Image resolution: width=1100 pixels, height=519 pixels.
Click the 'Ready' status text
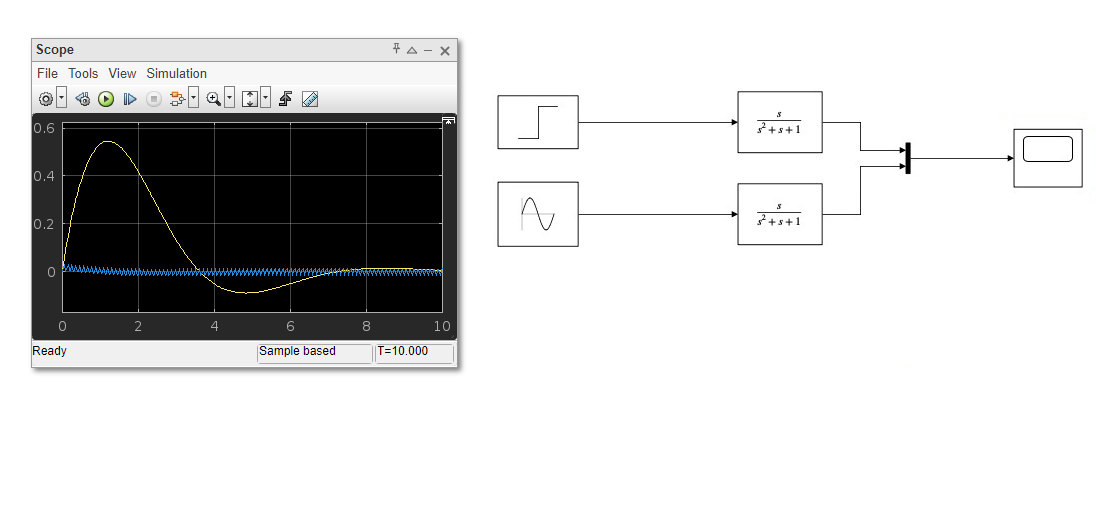point(49,351)
